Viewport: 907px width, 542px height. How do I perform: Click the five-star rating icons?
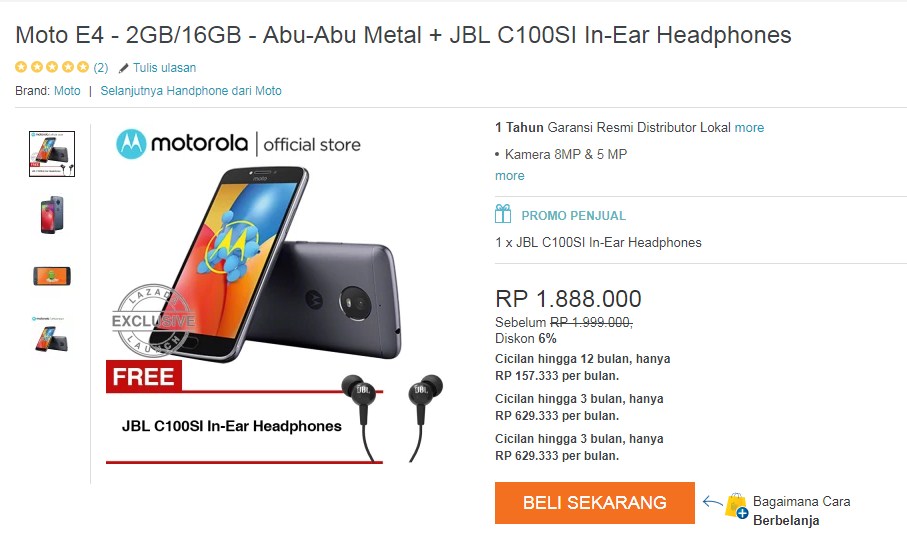point(52,67)
